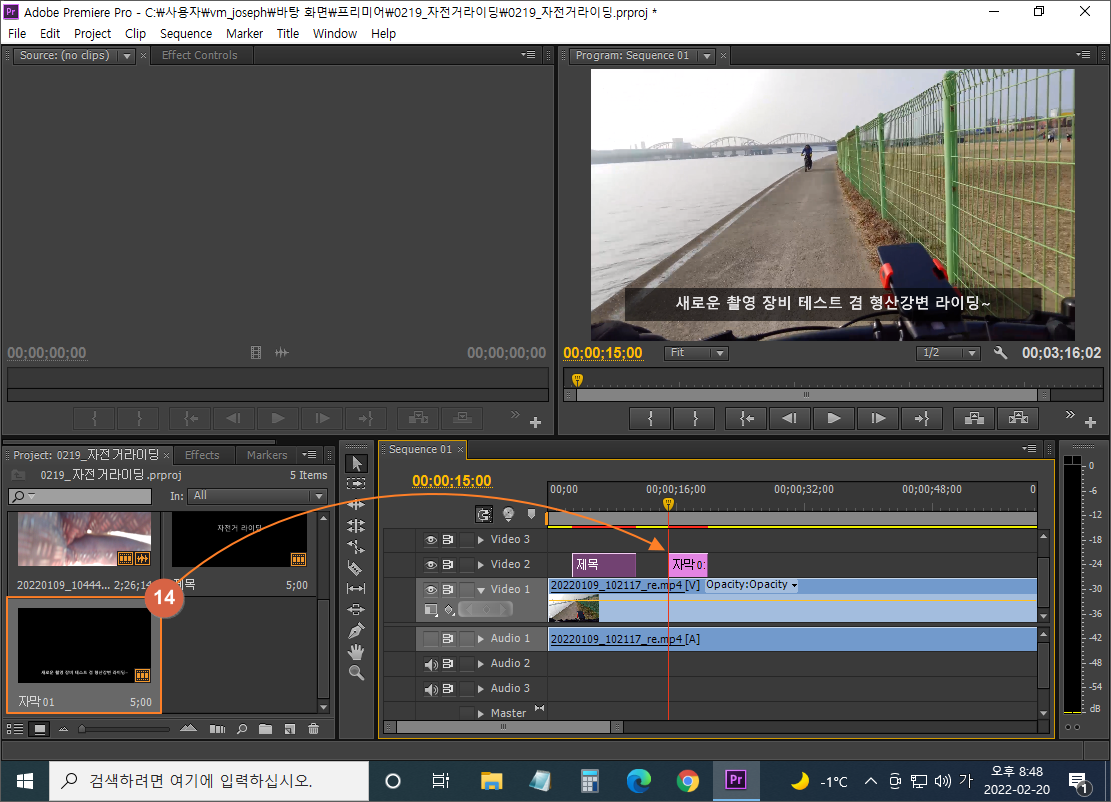Image resolution: width=1111 pixels, height=802 pixels.
Task: Click Automate to Sequence in project panel
Action: [218, 728]
